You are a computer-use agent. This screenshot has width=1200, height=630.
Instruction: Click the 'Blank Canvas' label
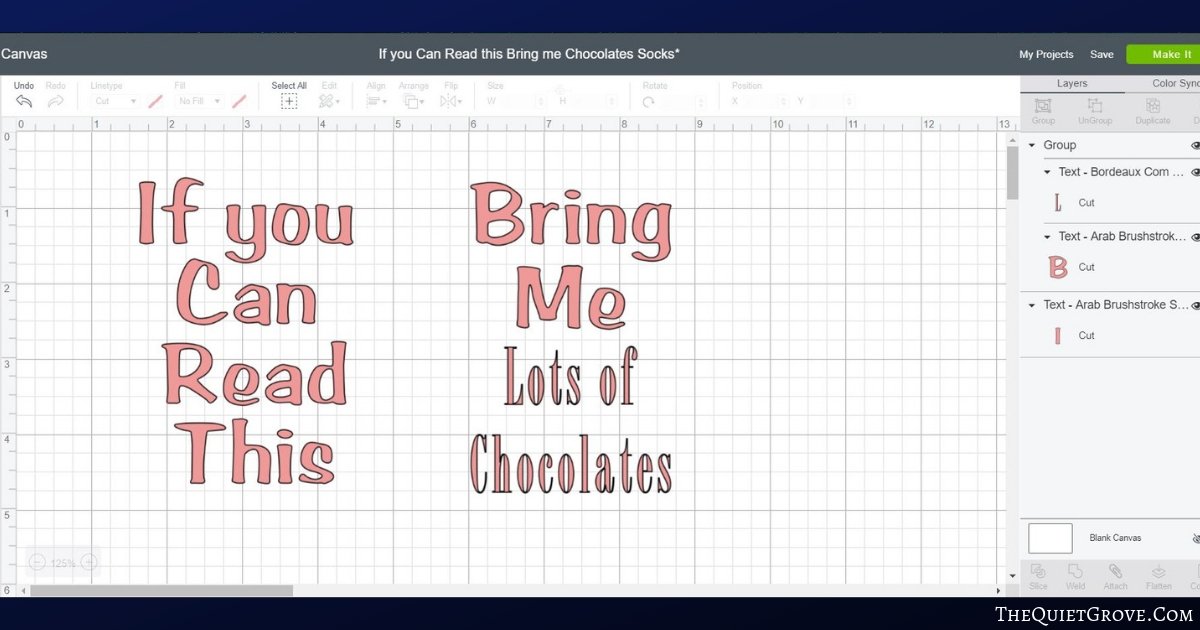(1115, 538)
